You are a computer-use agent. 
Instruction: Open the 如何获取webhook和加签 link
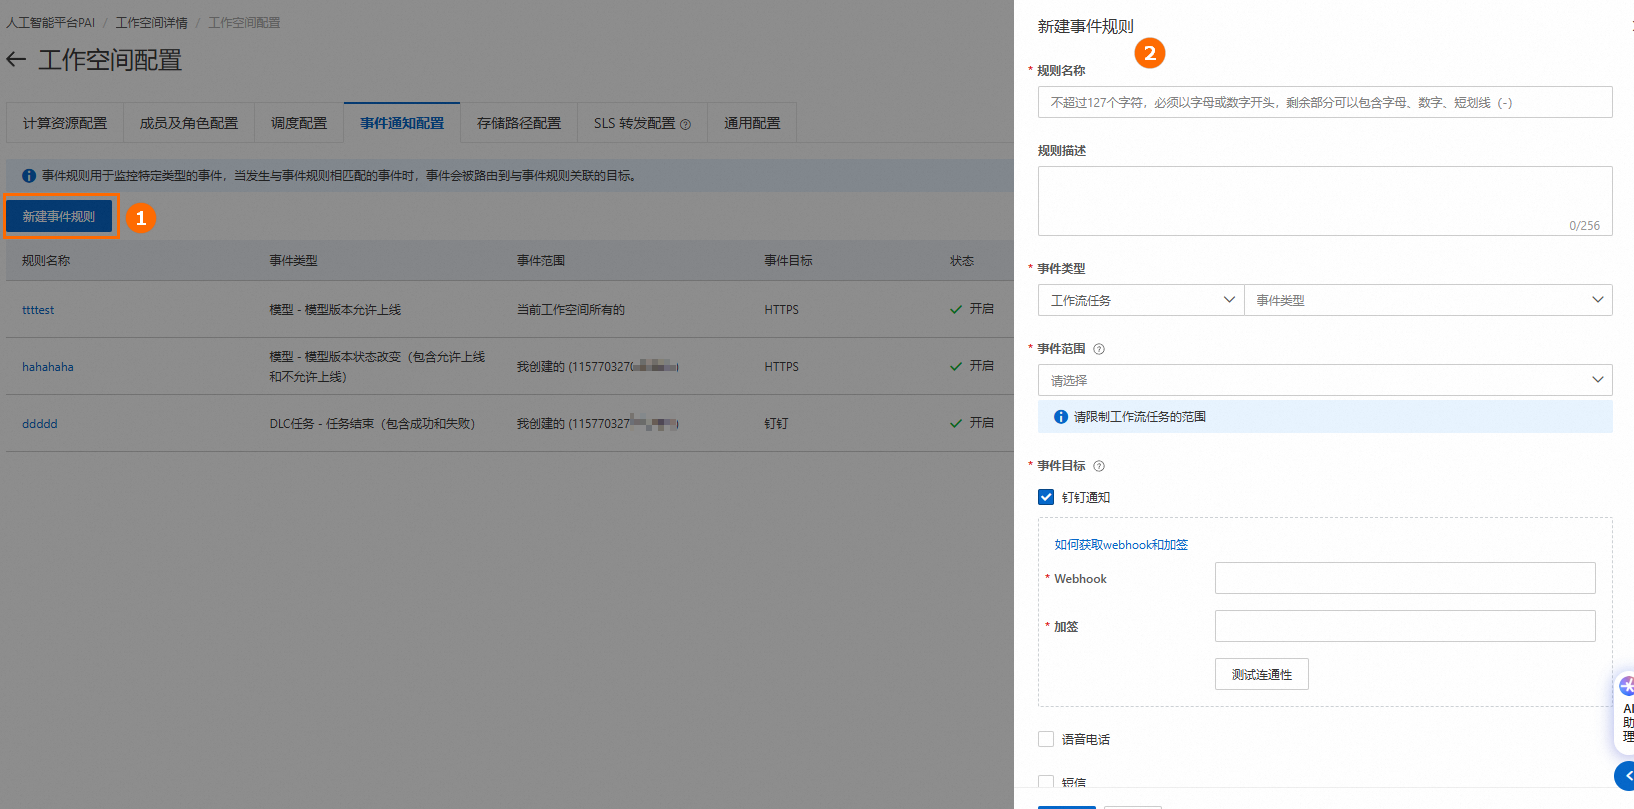tap(1121, 545)
